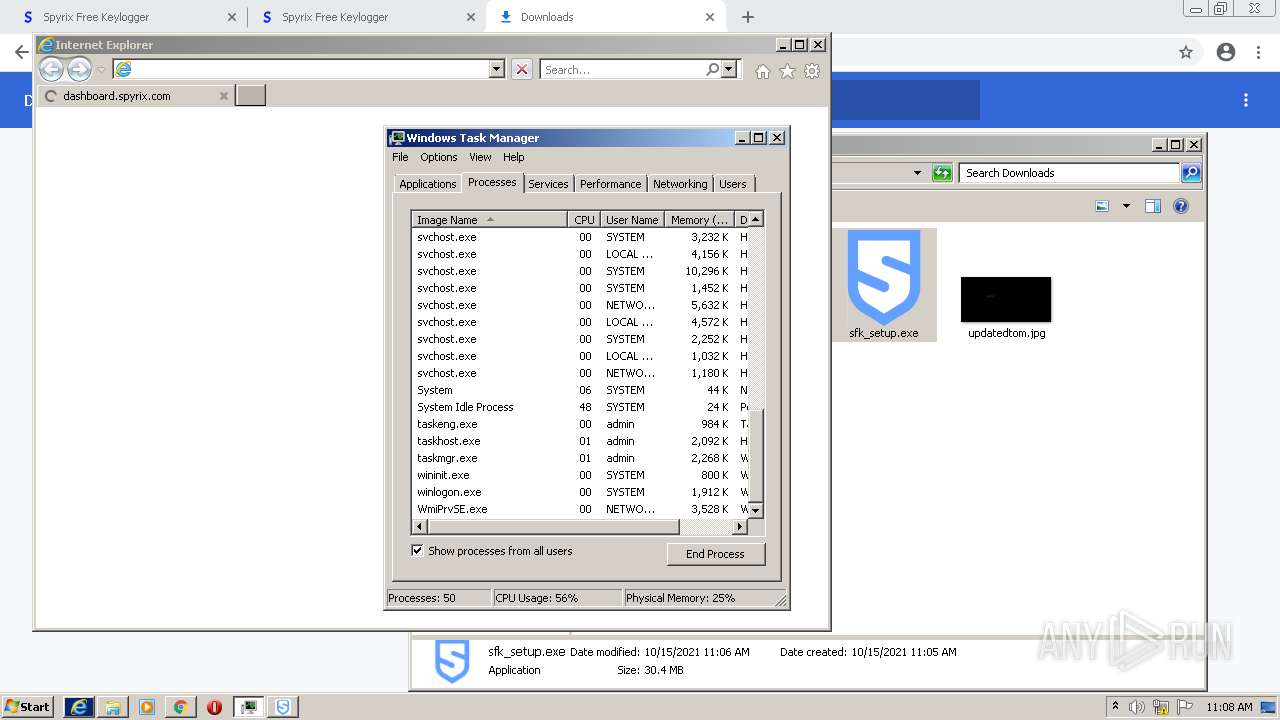The width and height of the screenshot is (1280, 720).
Task: Switch to the Performance tab
Action: (x=610, y=184)
